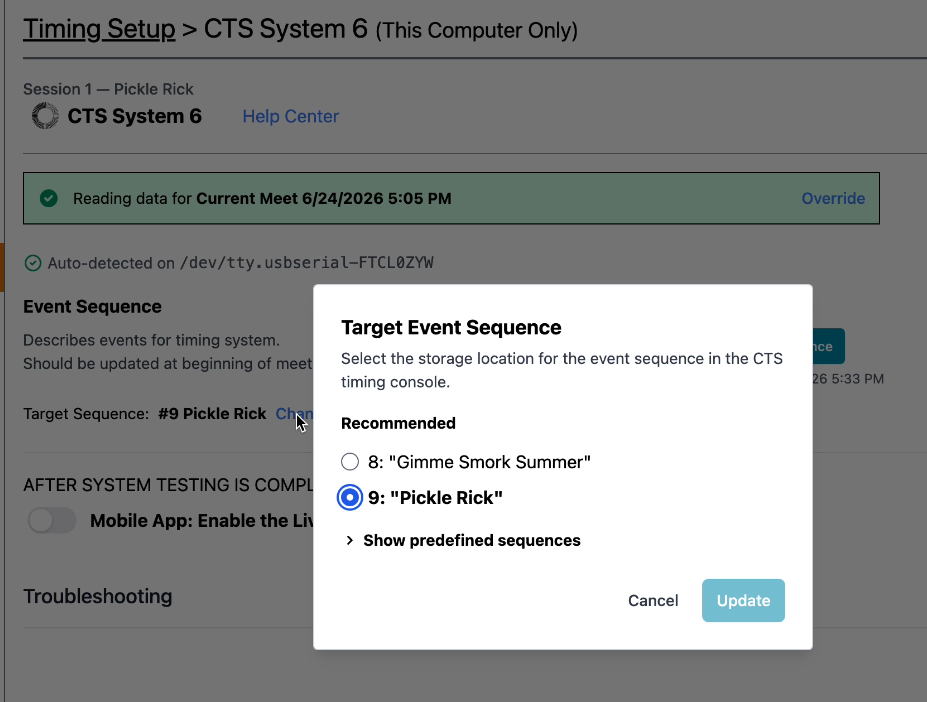The height and width of the screenshot is (702, 927).
Task: Open the Timing Setup breadcrumb link
Action: click(99, 29)
